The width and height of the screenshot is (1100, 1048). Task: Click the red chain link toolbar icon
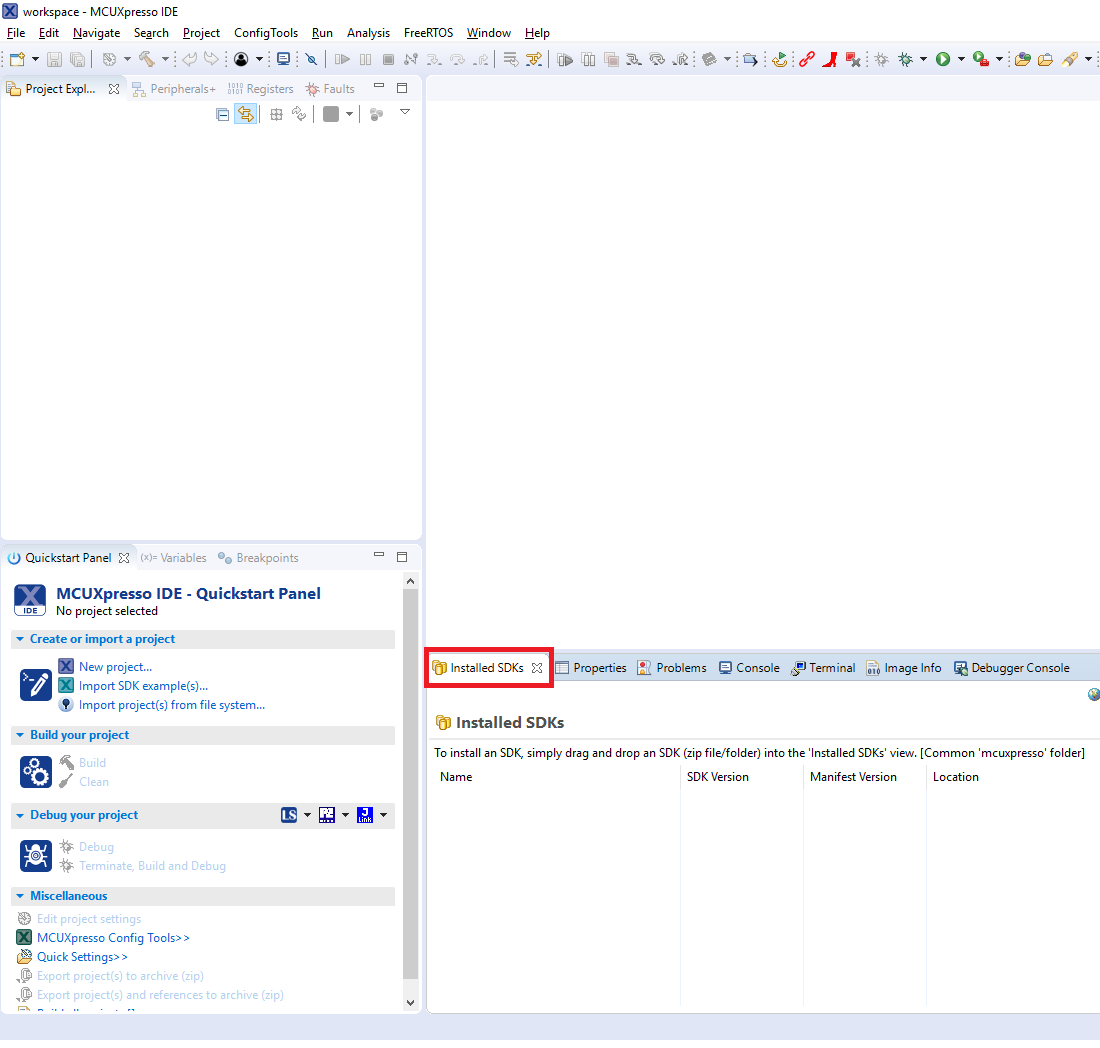coord(807,60)
